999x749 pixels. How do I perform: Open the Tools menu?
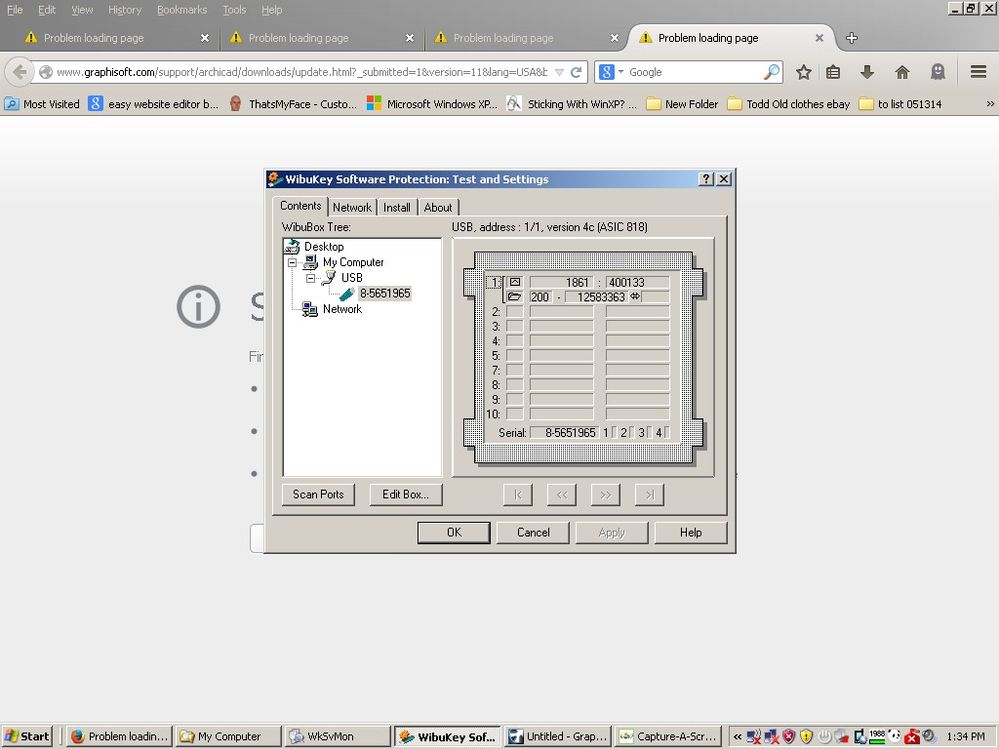click(x=234, y=10)
